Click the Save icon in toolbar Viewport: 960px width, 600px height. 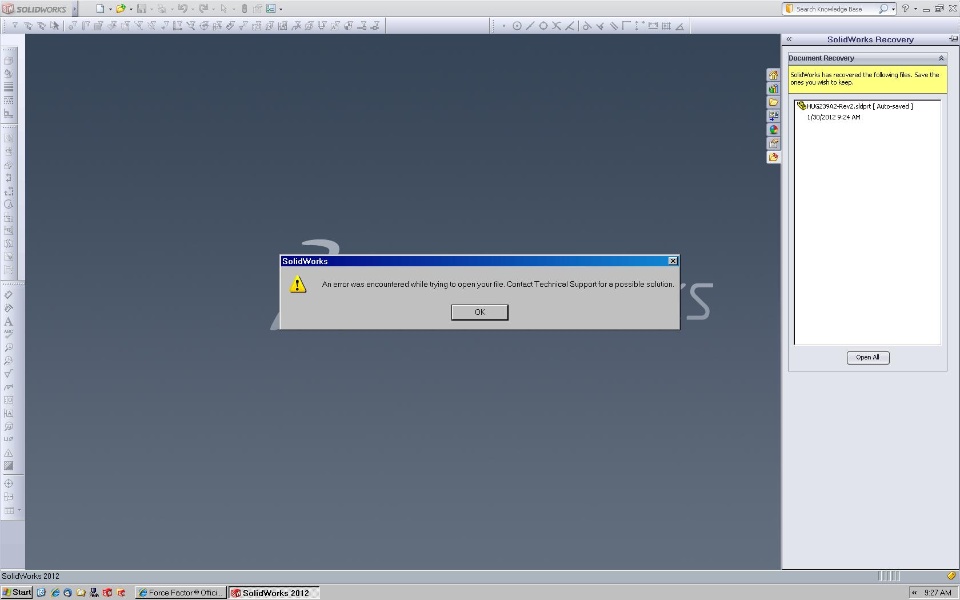[141, 9]
